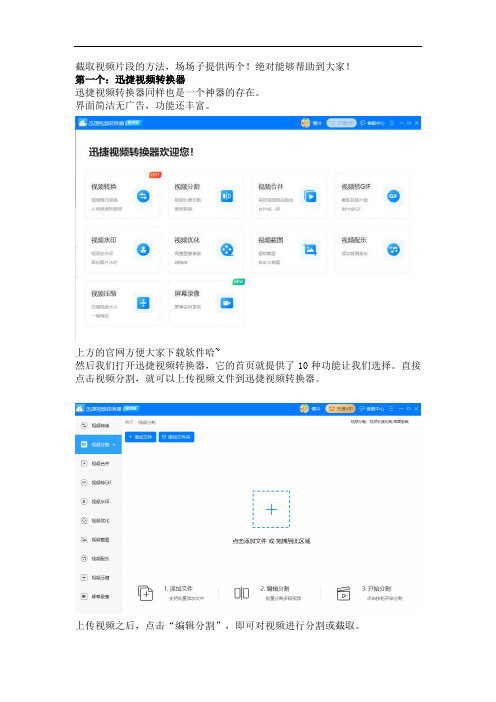Click the user avatar in the split window title bar

point(304,409)
